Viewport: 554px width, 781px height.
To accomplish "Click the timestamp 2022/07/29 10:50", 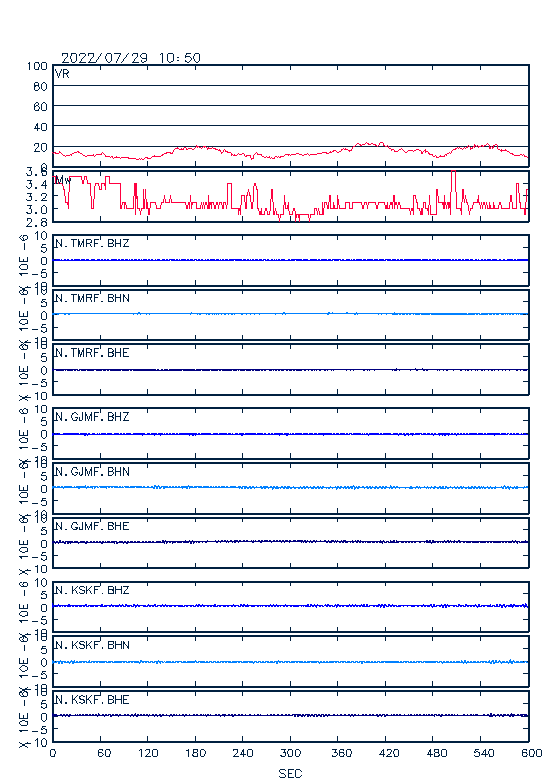I will click(131, 58).
